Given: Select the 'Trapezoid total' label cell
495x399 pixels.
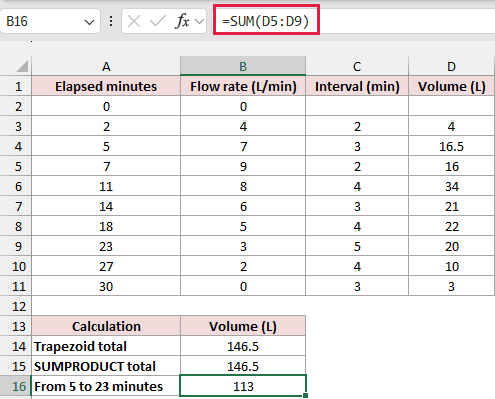Looking at the screenshot, I should 106,346.
